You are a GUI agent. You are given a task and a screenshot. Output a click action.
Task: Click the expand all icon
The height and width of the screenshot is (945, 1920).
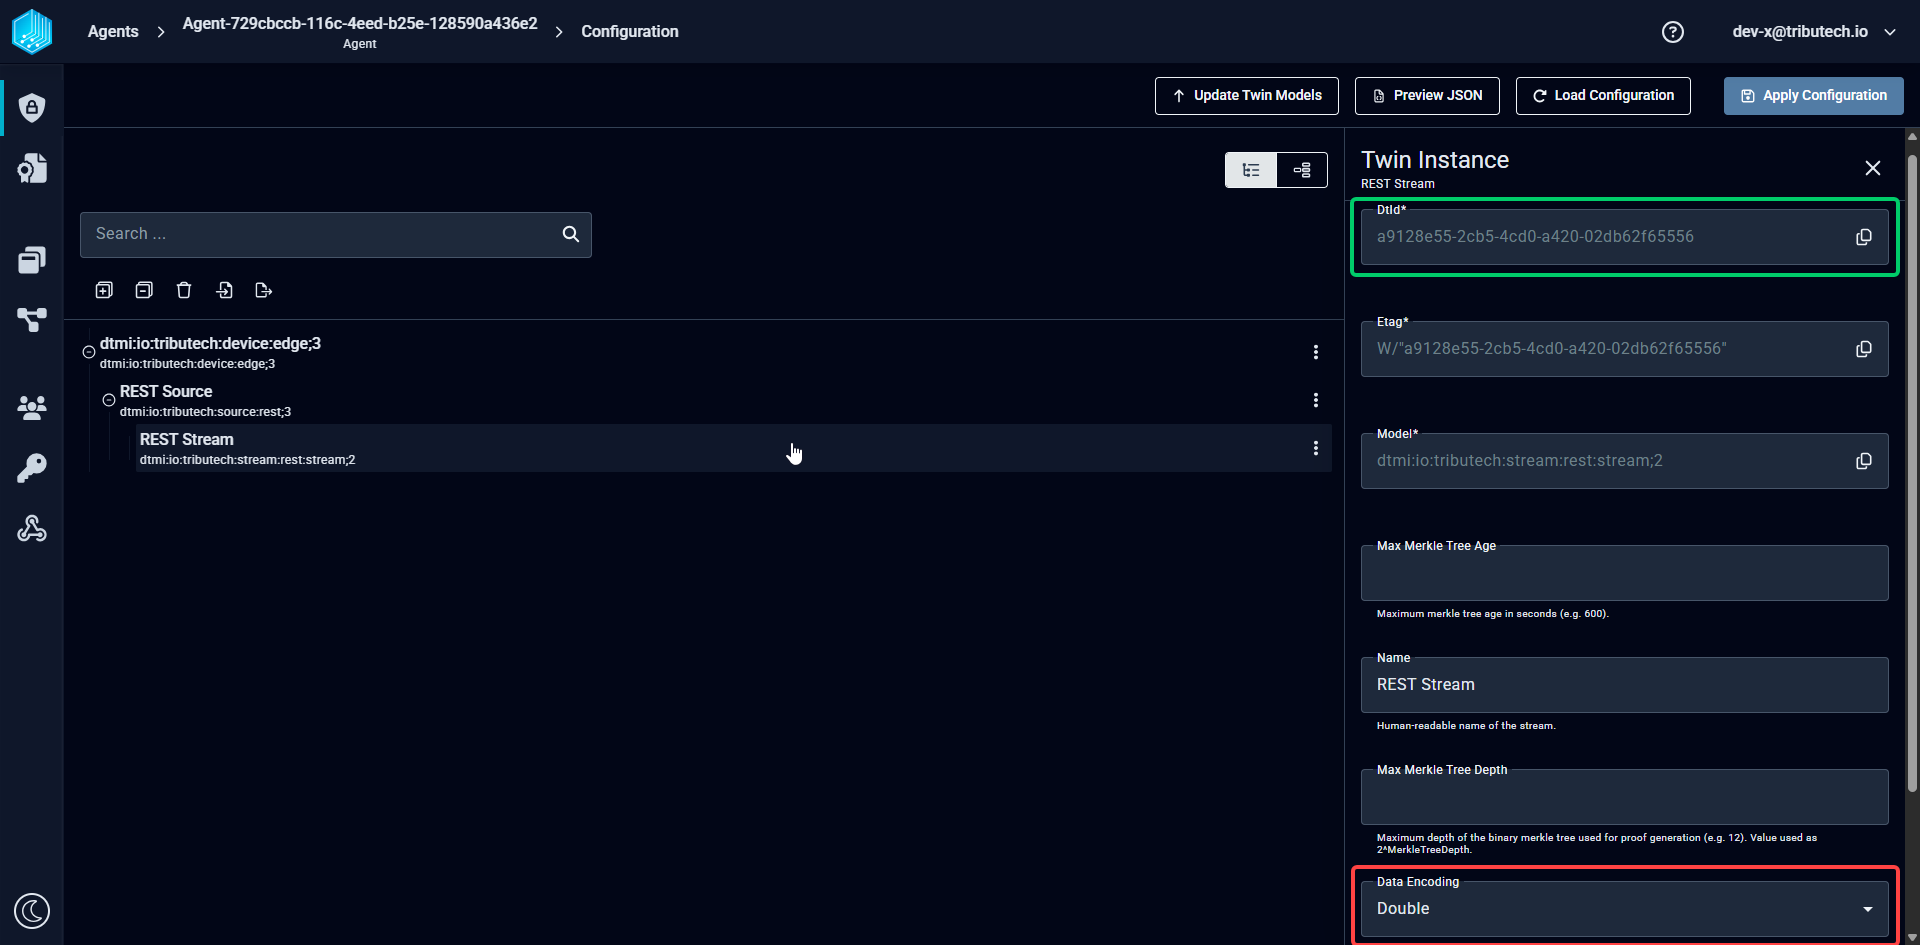coord(104,290)
